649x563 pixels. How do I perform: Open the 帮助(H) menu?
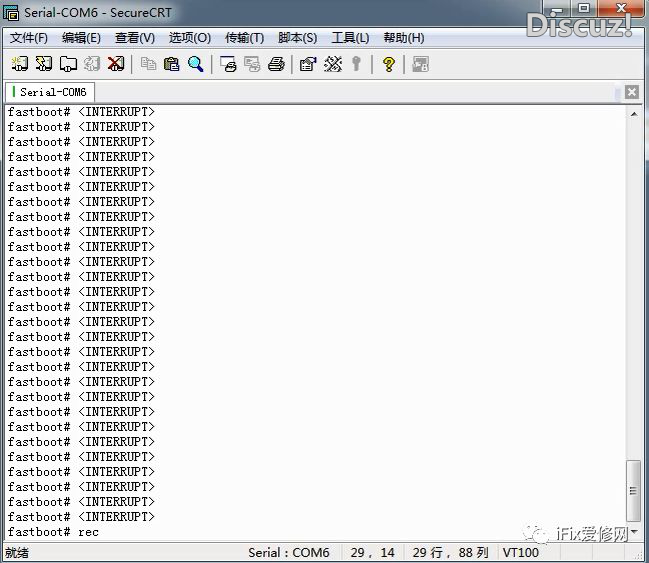[404, 38]
